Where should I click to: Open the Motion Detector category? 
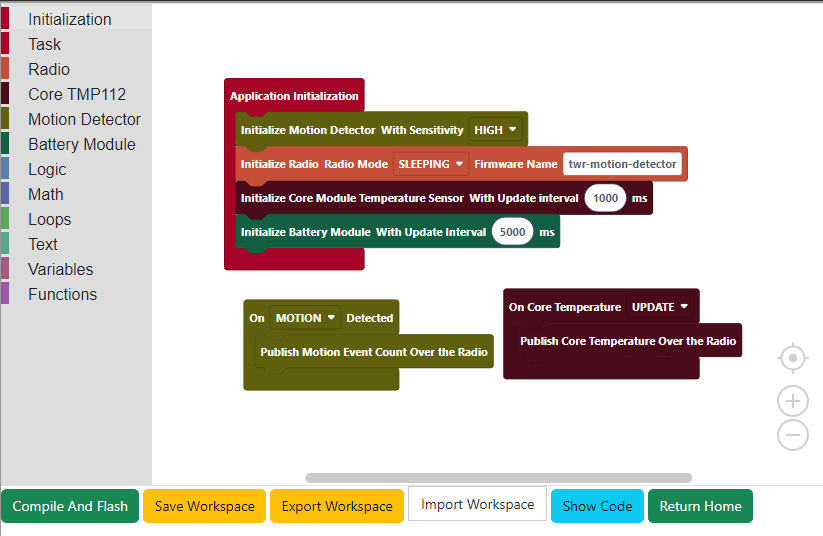84,119
